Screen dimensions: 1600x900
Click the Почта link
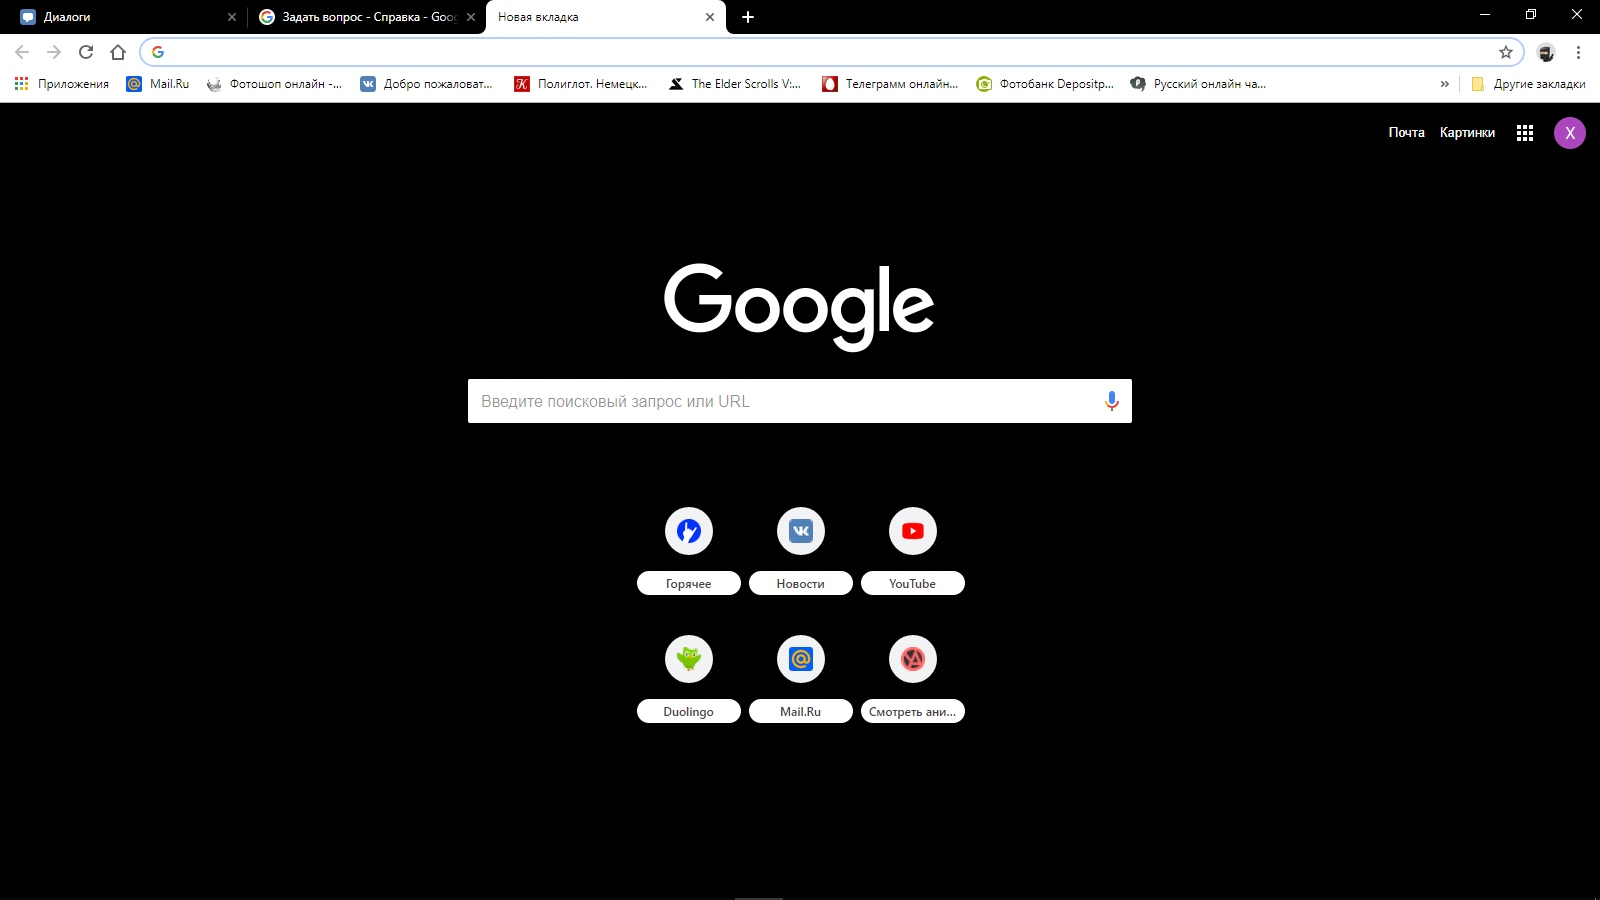pos(1406,133)
